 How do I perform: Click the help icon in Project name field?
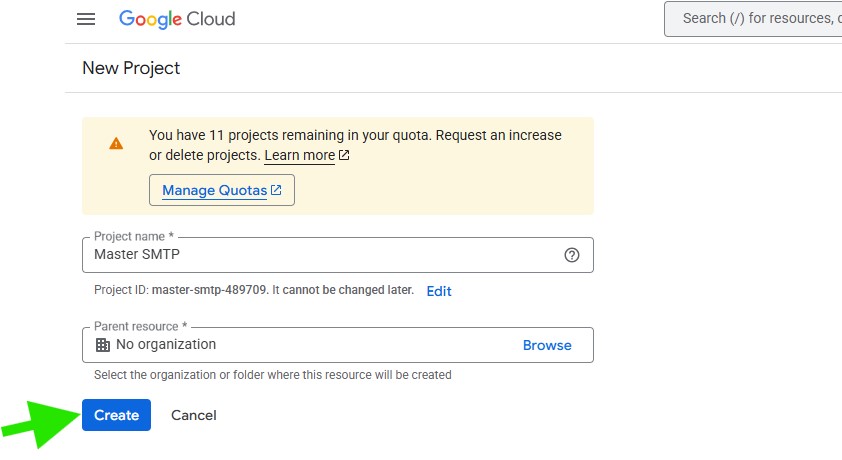pyautogui.click(x=572, y=255)
